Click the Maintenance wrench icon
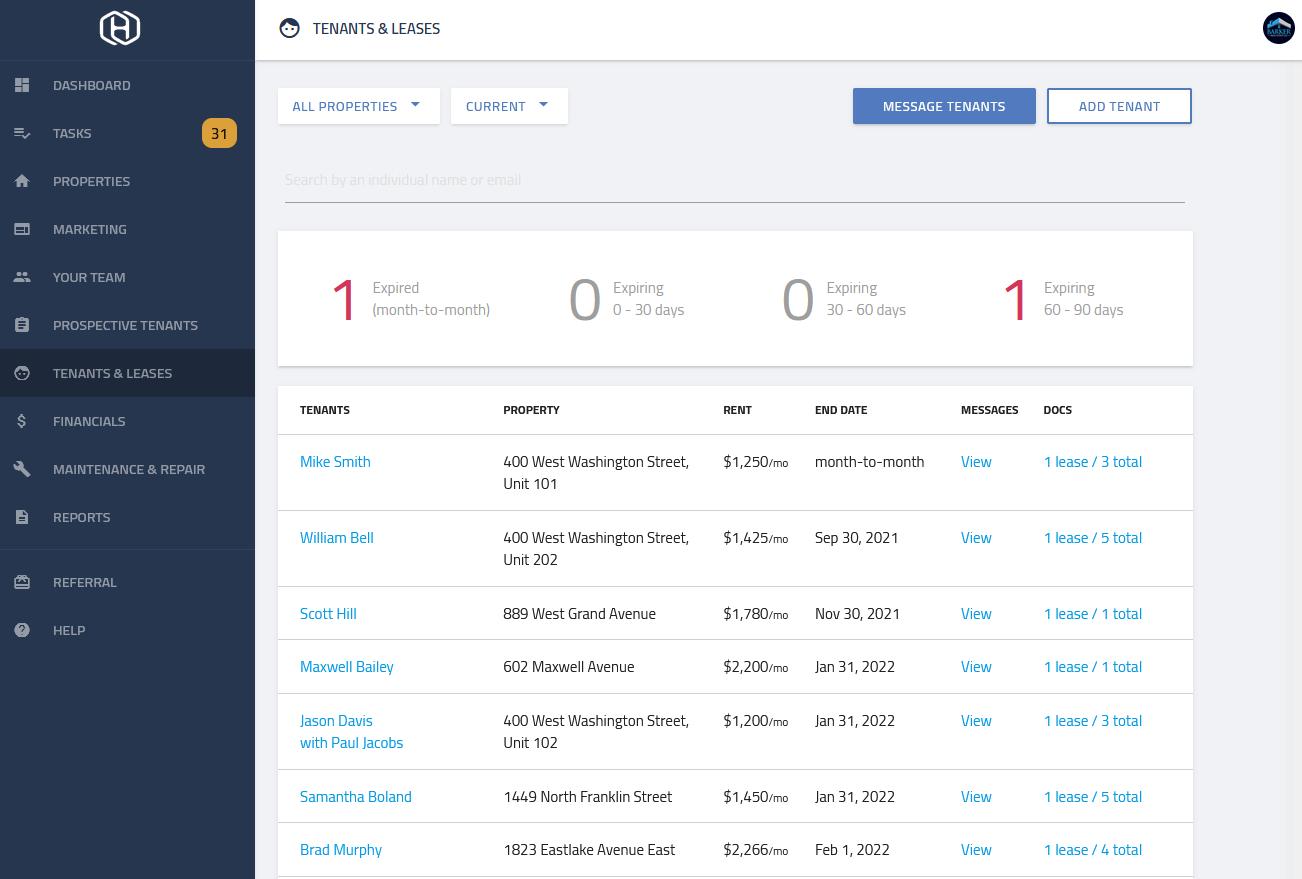Viewport: 1302px width, 879px height. point(22,469)
